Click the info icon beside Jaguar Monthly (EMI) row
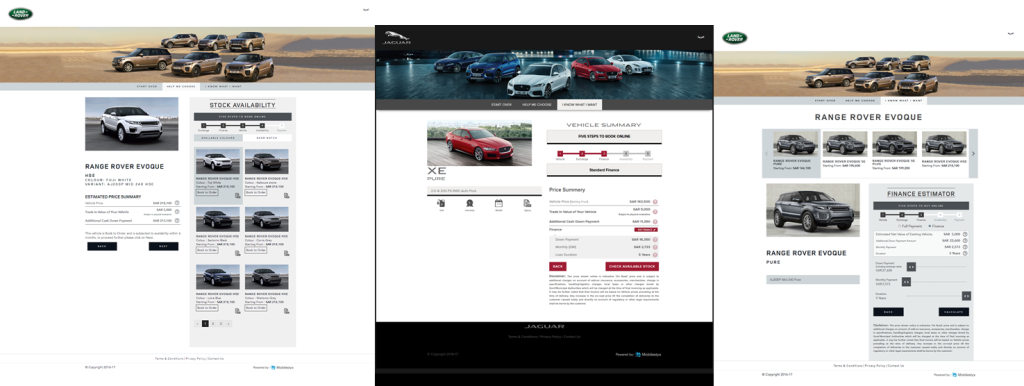Viewport: 1024px width, 386px height. [655, 248]
